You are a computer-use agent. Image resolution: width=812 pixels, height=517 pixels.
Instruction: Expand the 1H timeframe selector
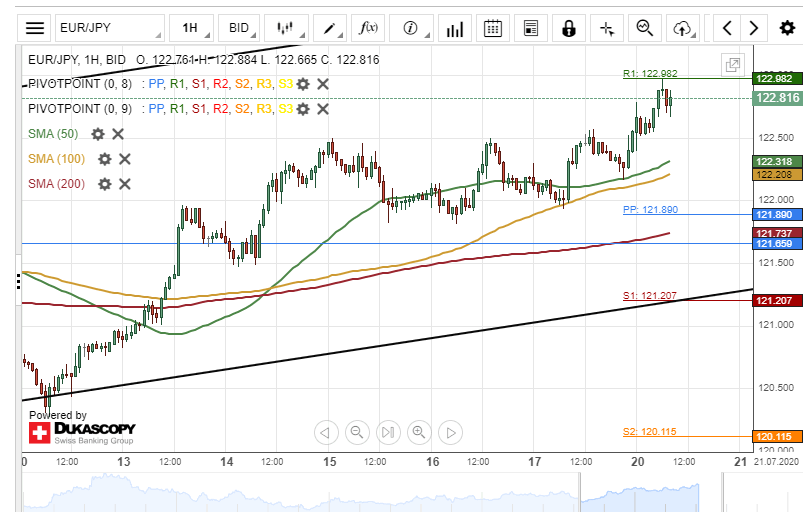pyautogui.click(x=190, y=28)
